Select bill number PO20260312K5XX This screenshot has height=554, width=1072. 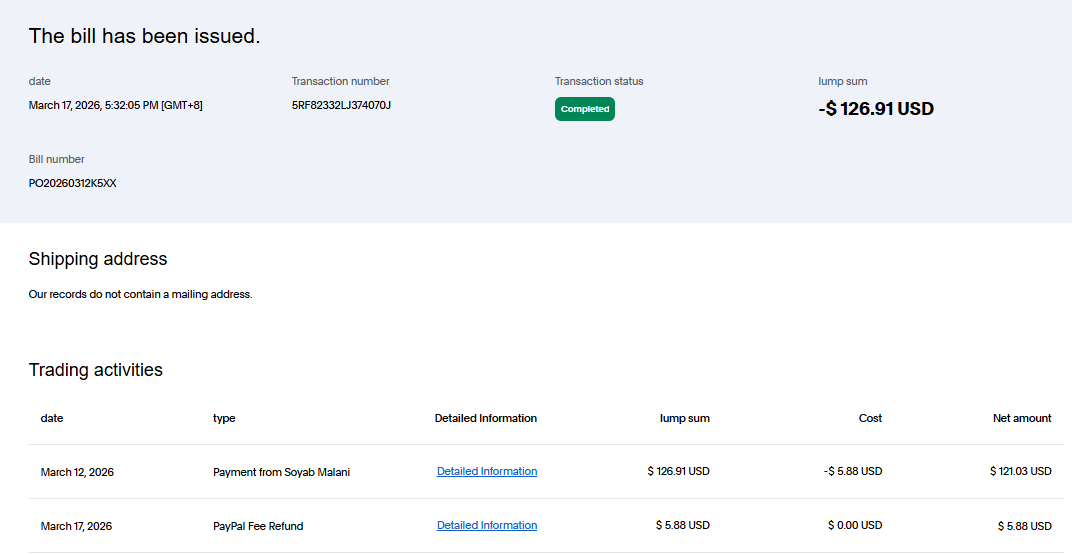[72, 183]
